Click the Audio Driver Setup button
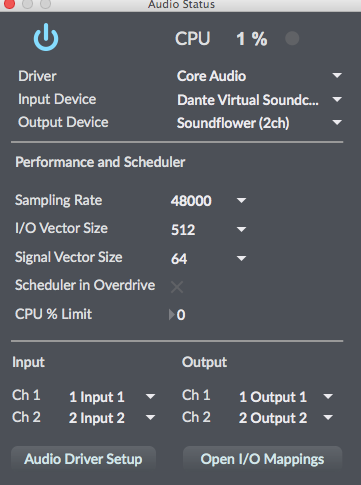The image size is (361, 485). coord(83,459)
